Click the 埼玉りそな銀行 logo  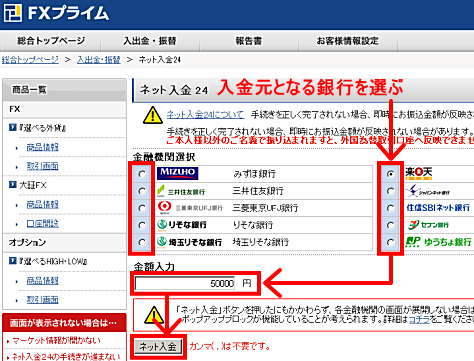pyautogui.click(x=189, y=242)
